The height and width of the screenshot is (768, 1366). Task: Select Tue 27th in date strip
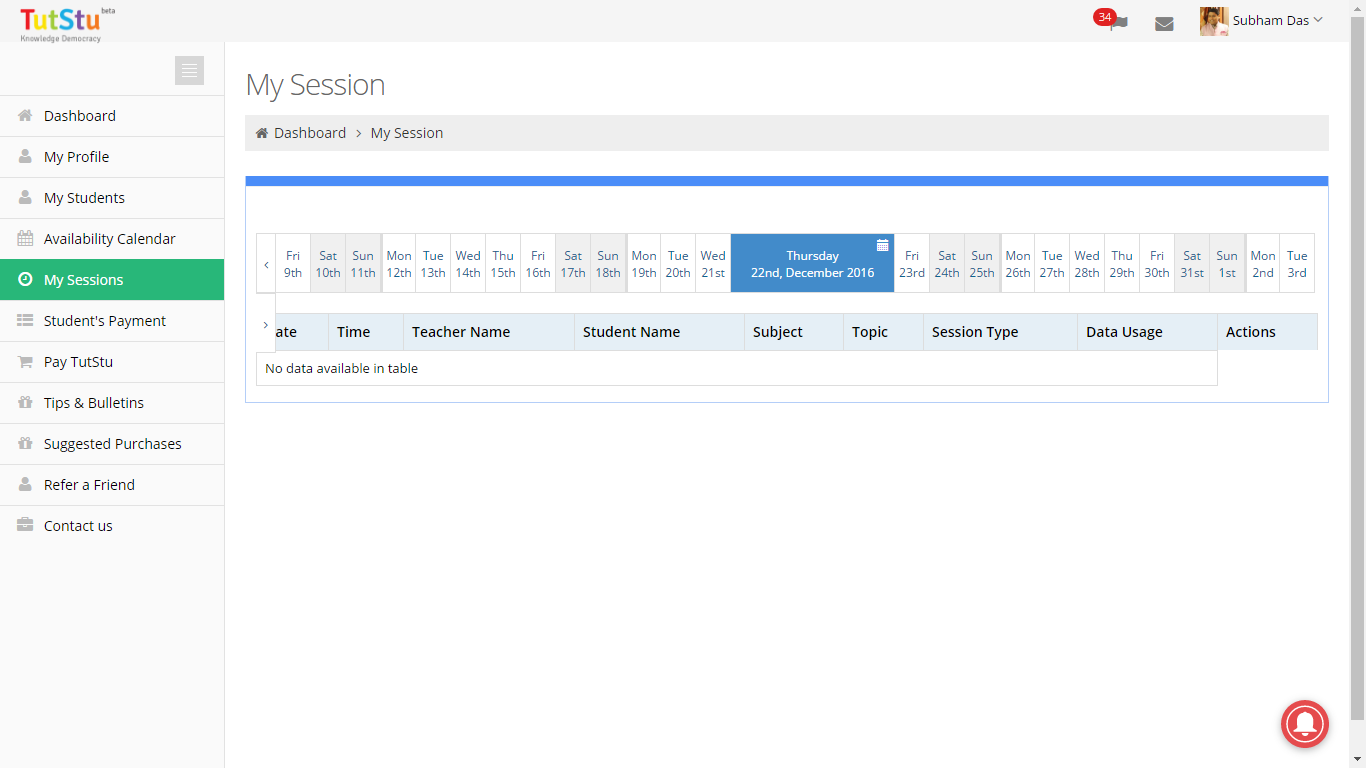click(1052, 263)
